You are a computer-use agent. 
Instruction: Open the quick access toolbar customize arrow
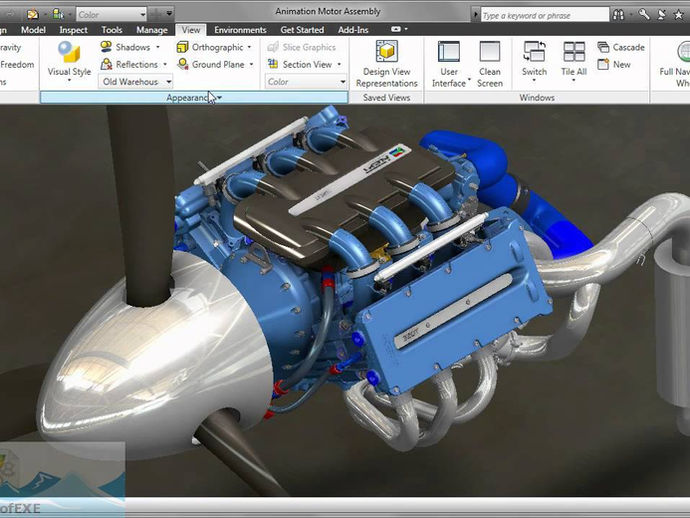point(169,14)
